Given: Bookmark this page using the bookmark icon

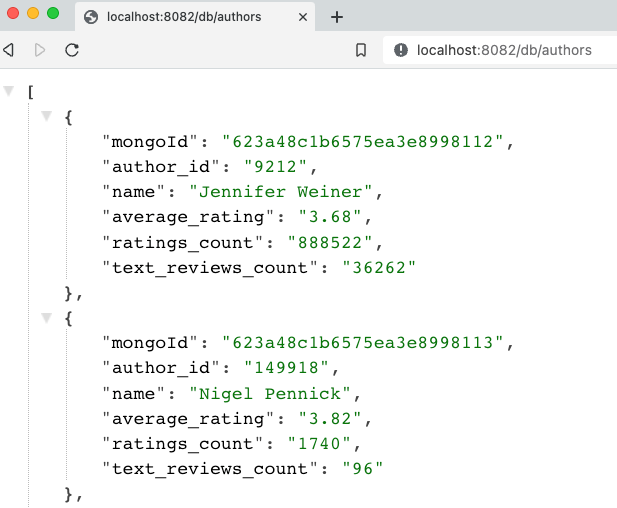Looking at the screenshot, I should coord(361,50).
